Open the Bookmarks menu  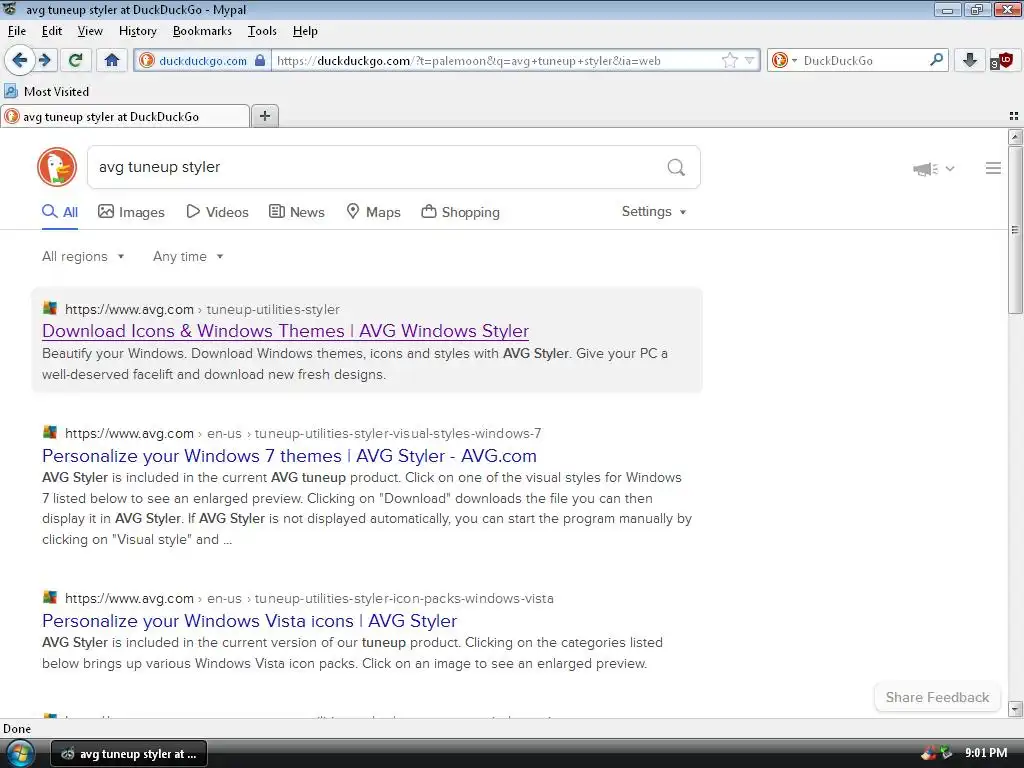202,31
